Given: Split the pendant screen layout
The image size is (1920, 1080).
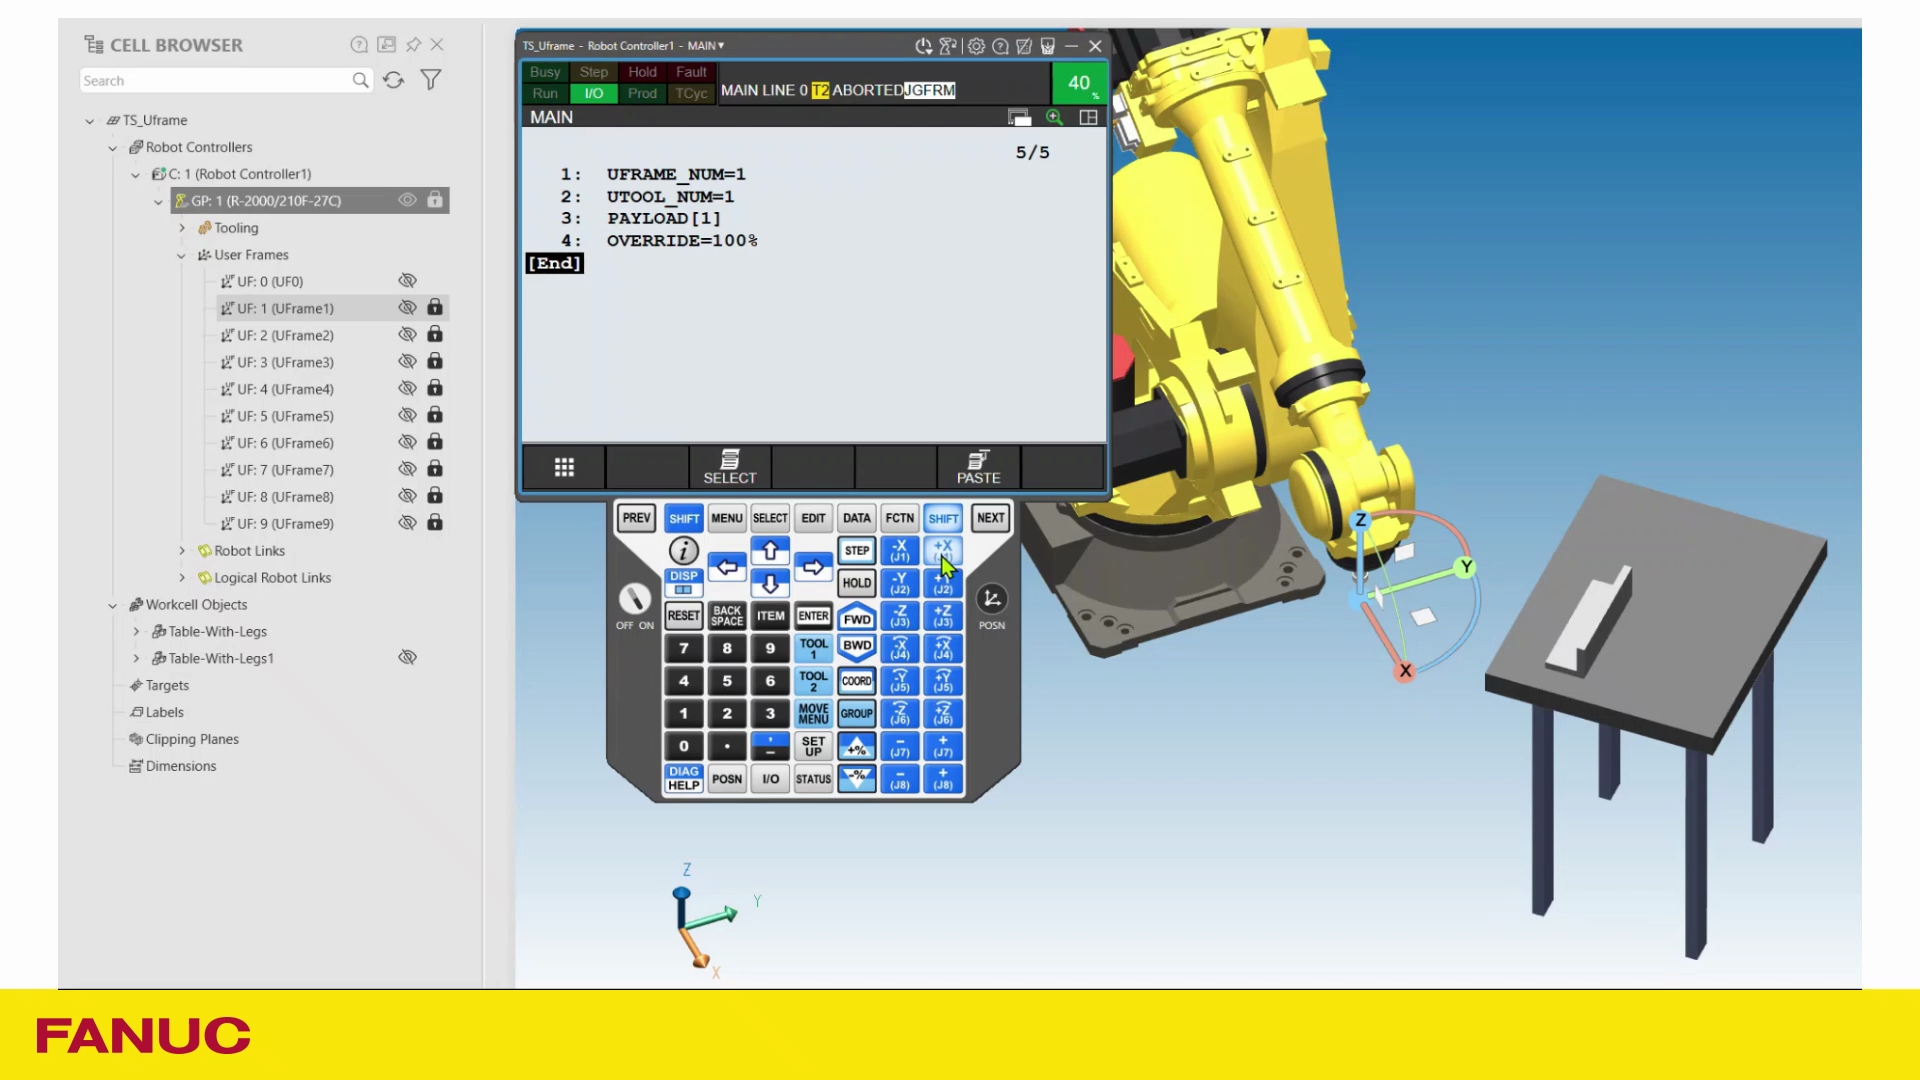Looking at the screenshot, I should point(1089,118).
